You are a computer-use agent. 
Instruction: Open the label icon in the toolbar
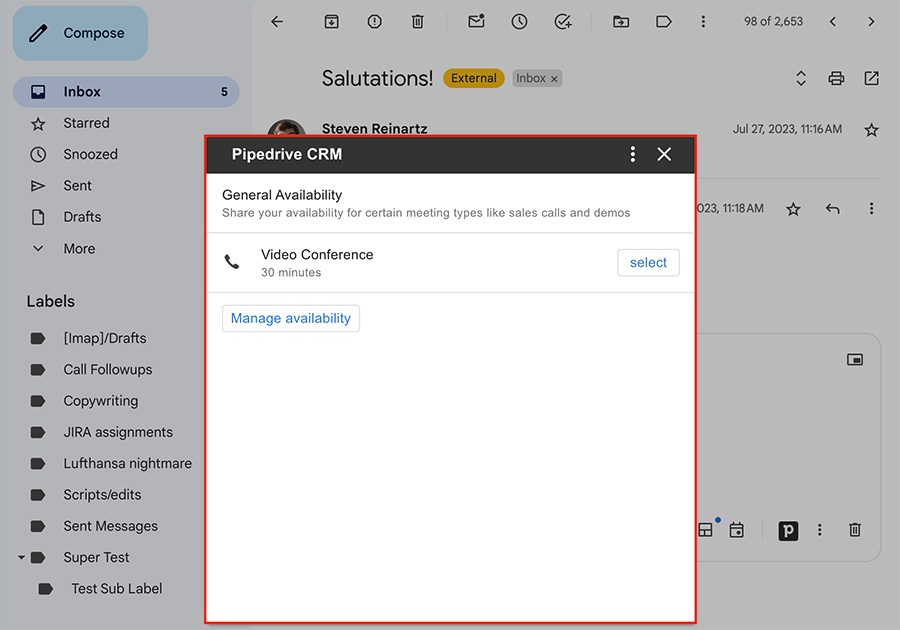(x=663, y=21)
